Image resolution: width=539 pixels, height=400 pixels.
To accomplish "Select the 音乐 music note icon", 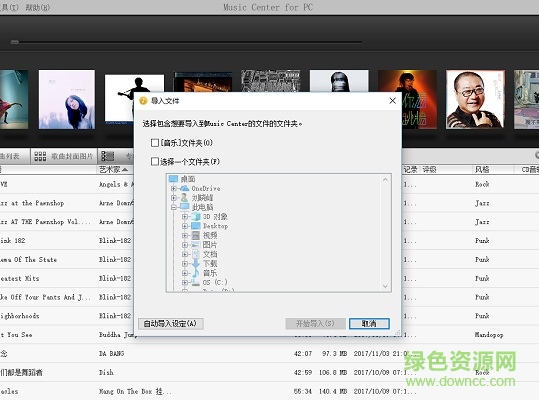I will [x=196, y=273].
